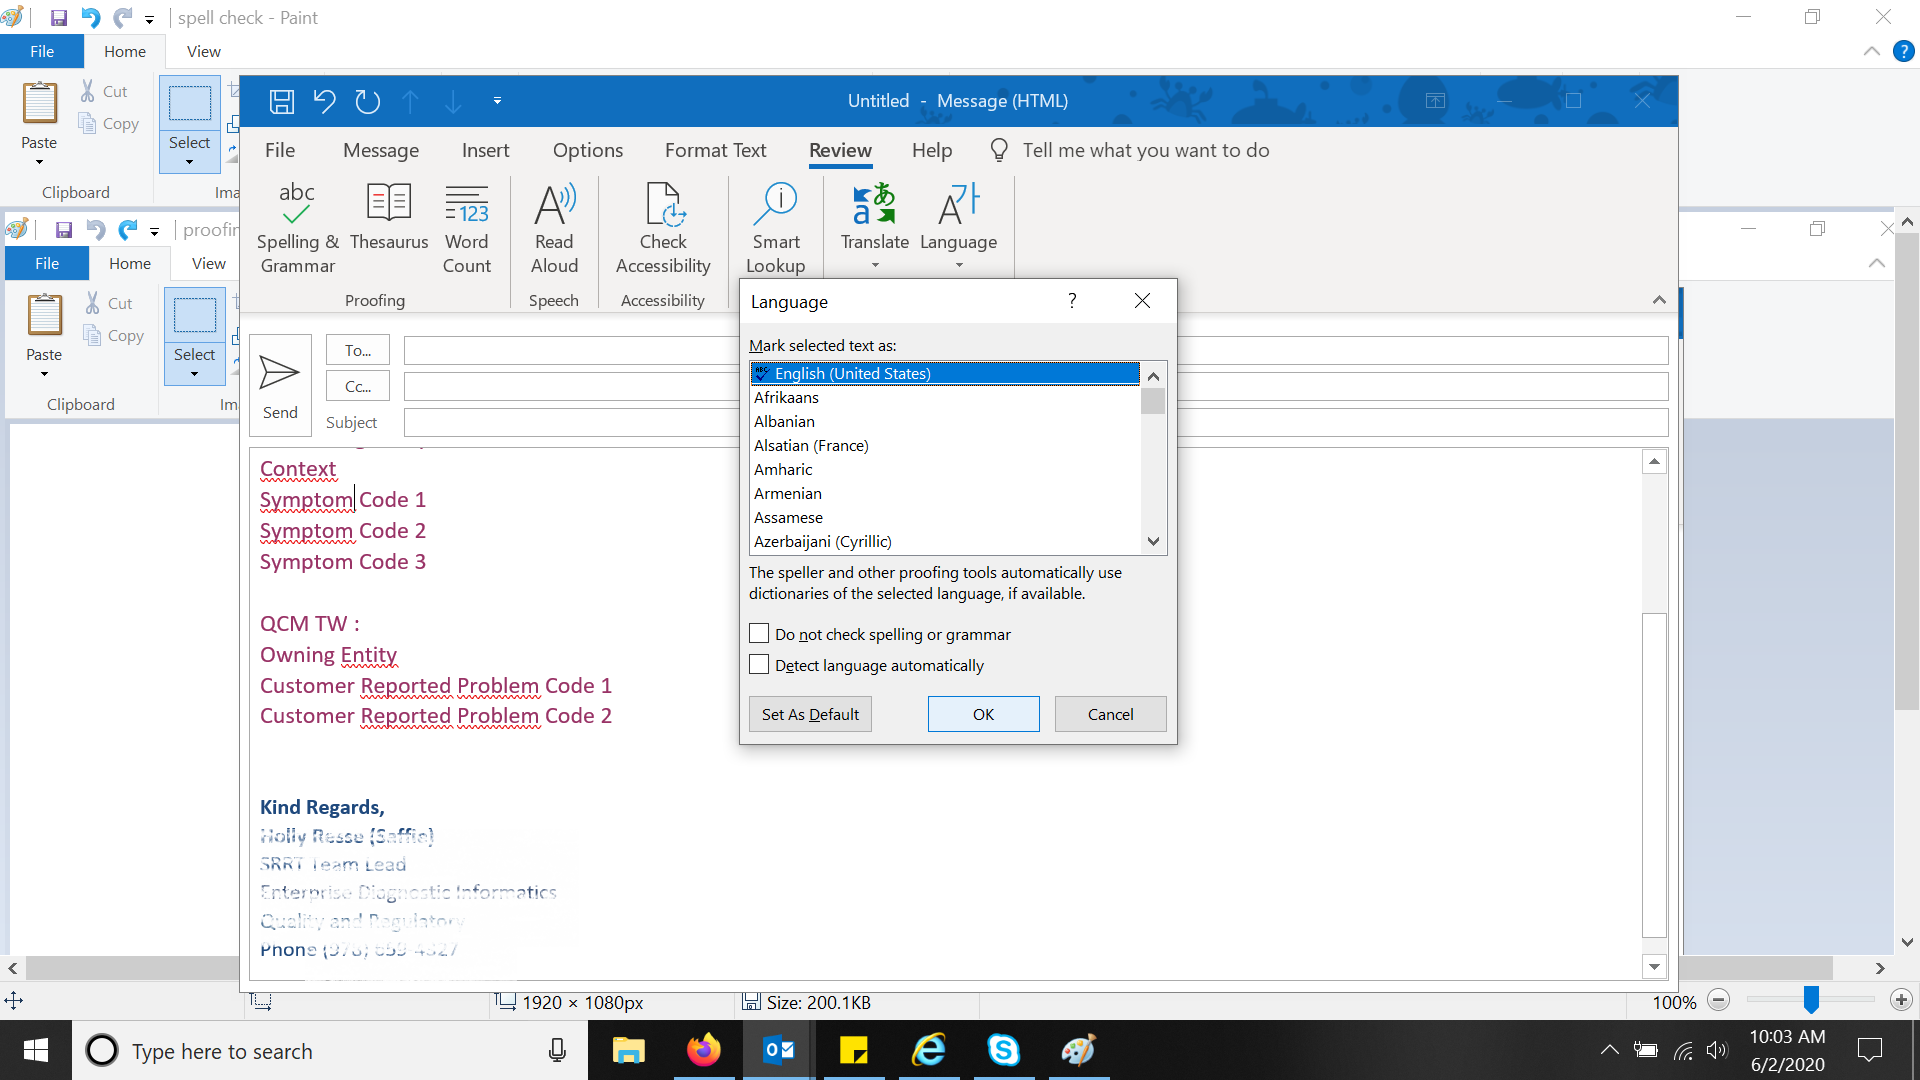This screenshot has width=1920, height=1080.
Task: Select Armenian from language list
Action: pyautogui.click(x=787, y=493)
